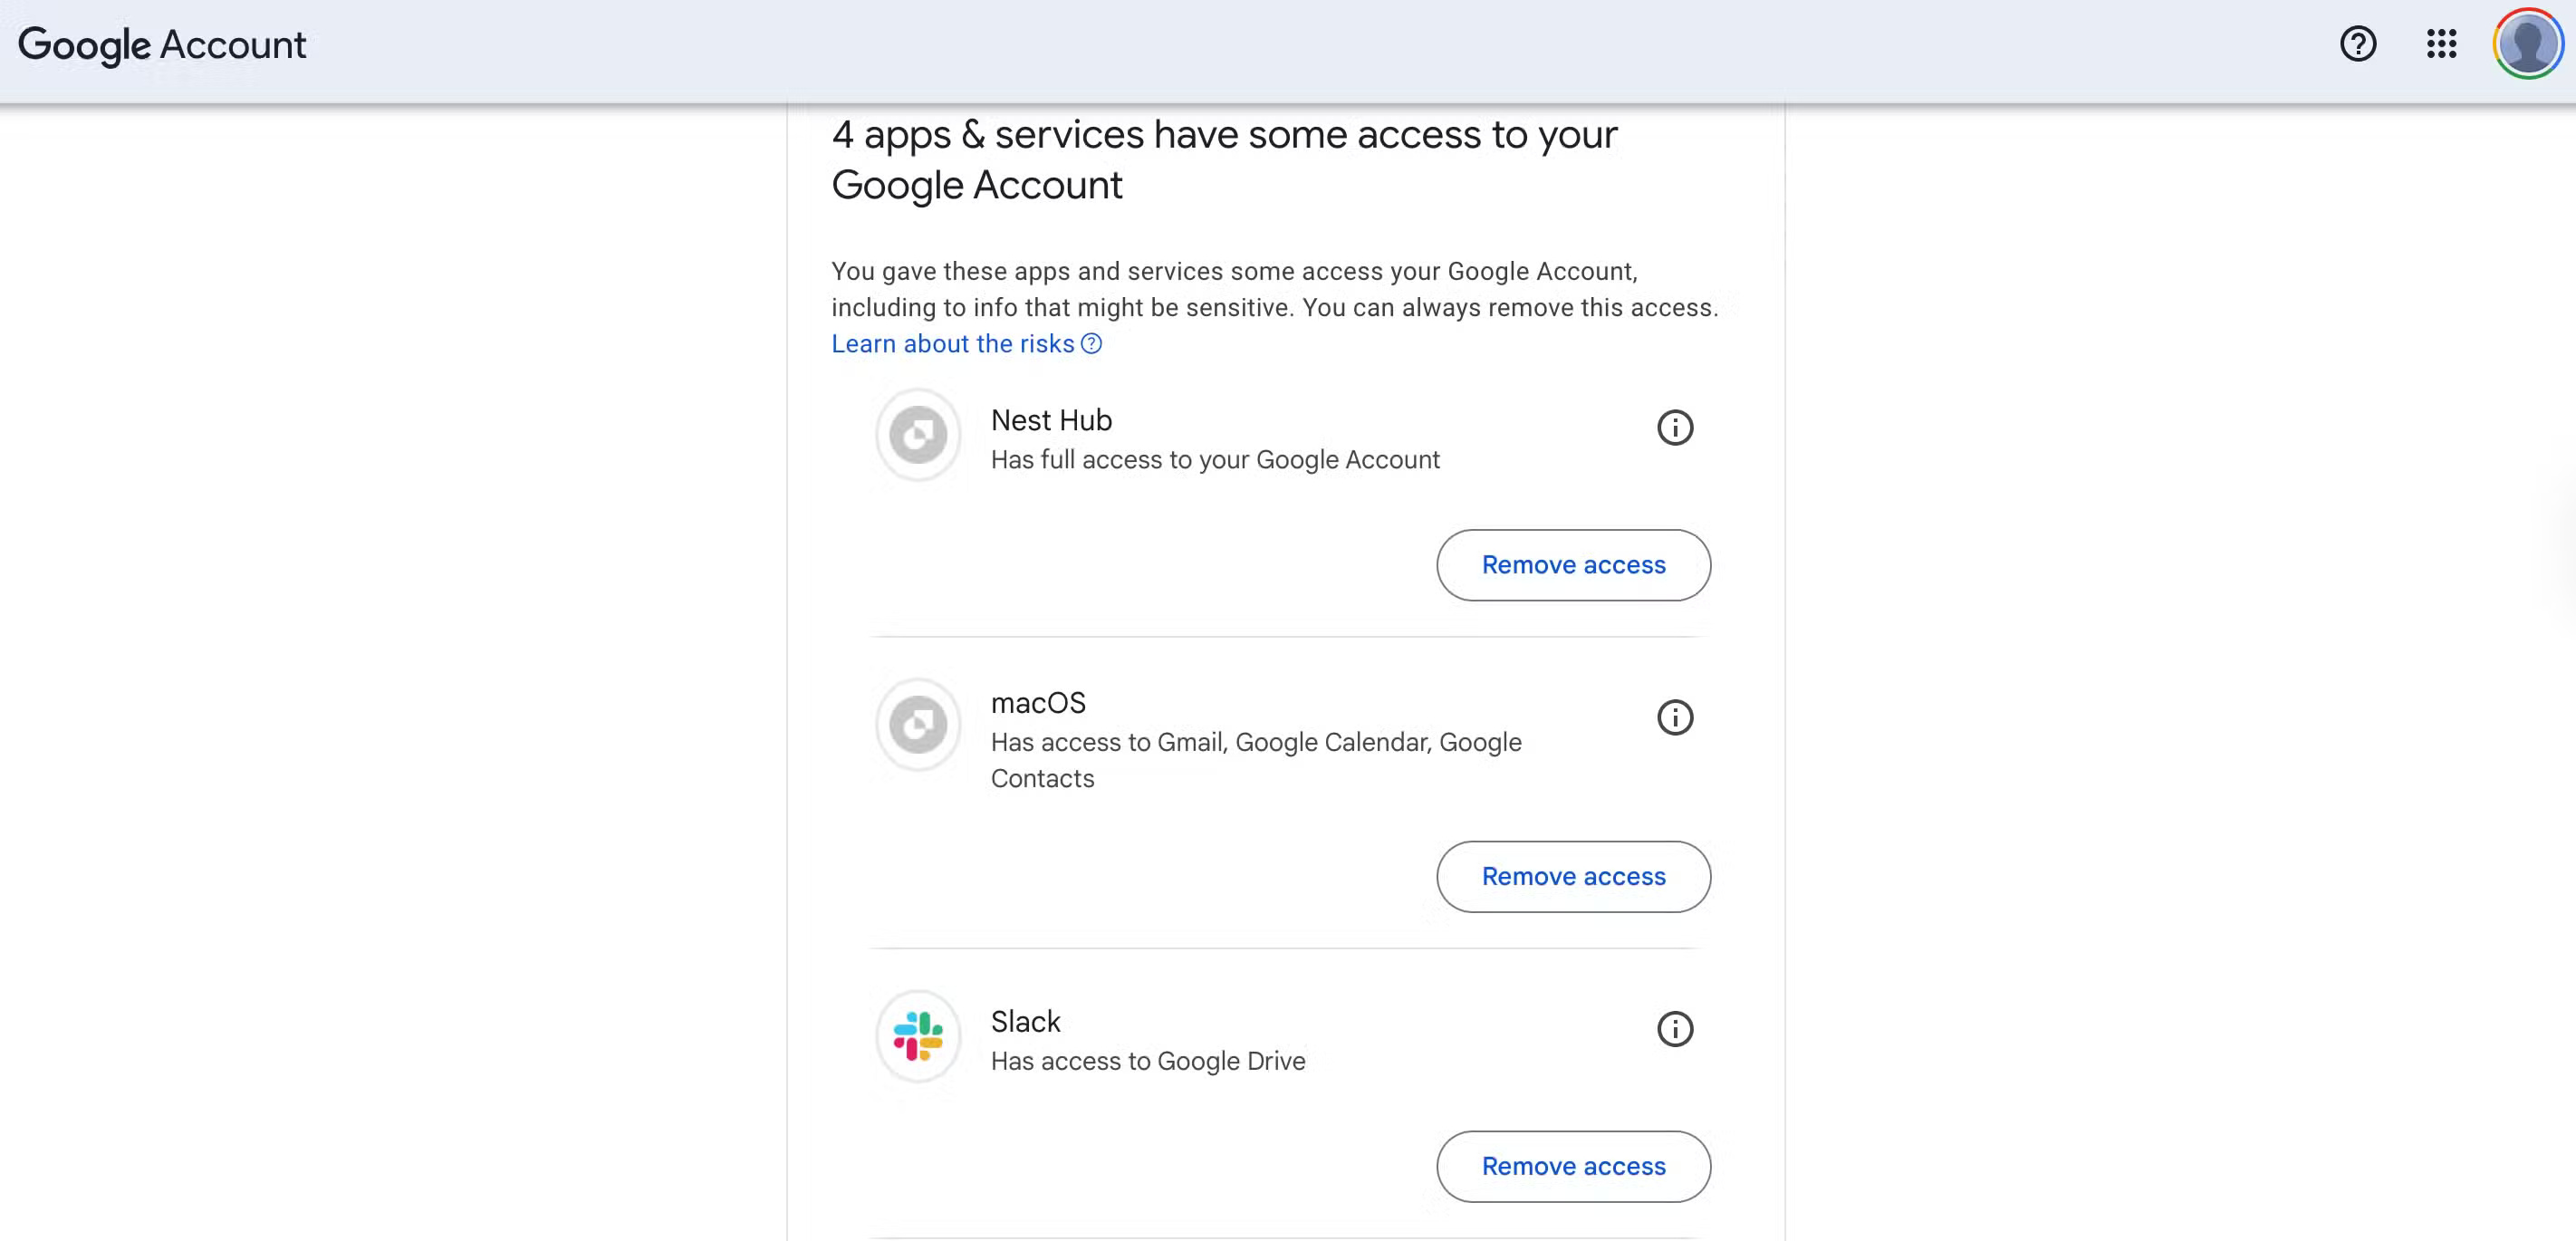Click the Has access to Google Drive text

tap(1147, 1061)
